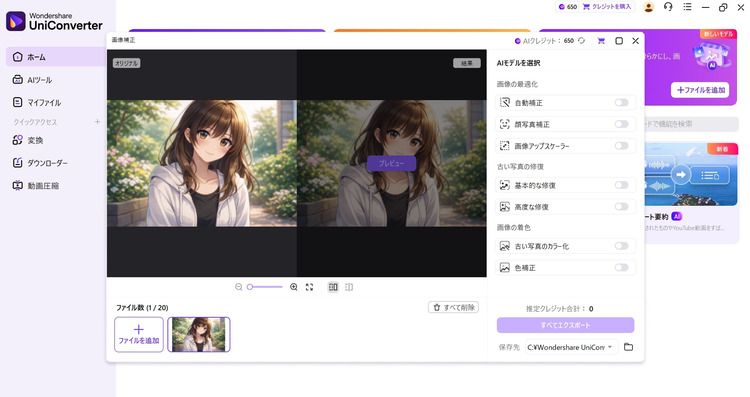Toggle the 色補正 switch
This screenshot has width=750, height=397.
[621, 267]
